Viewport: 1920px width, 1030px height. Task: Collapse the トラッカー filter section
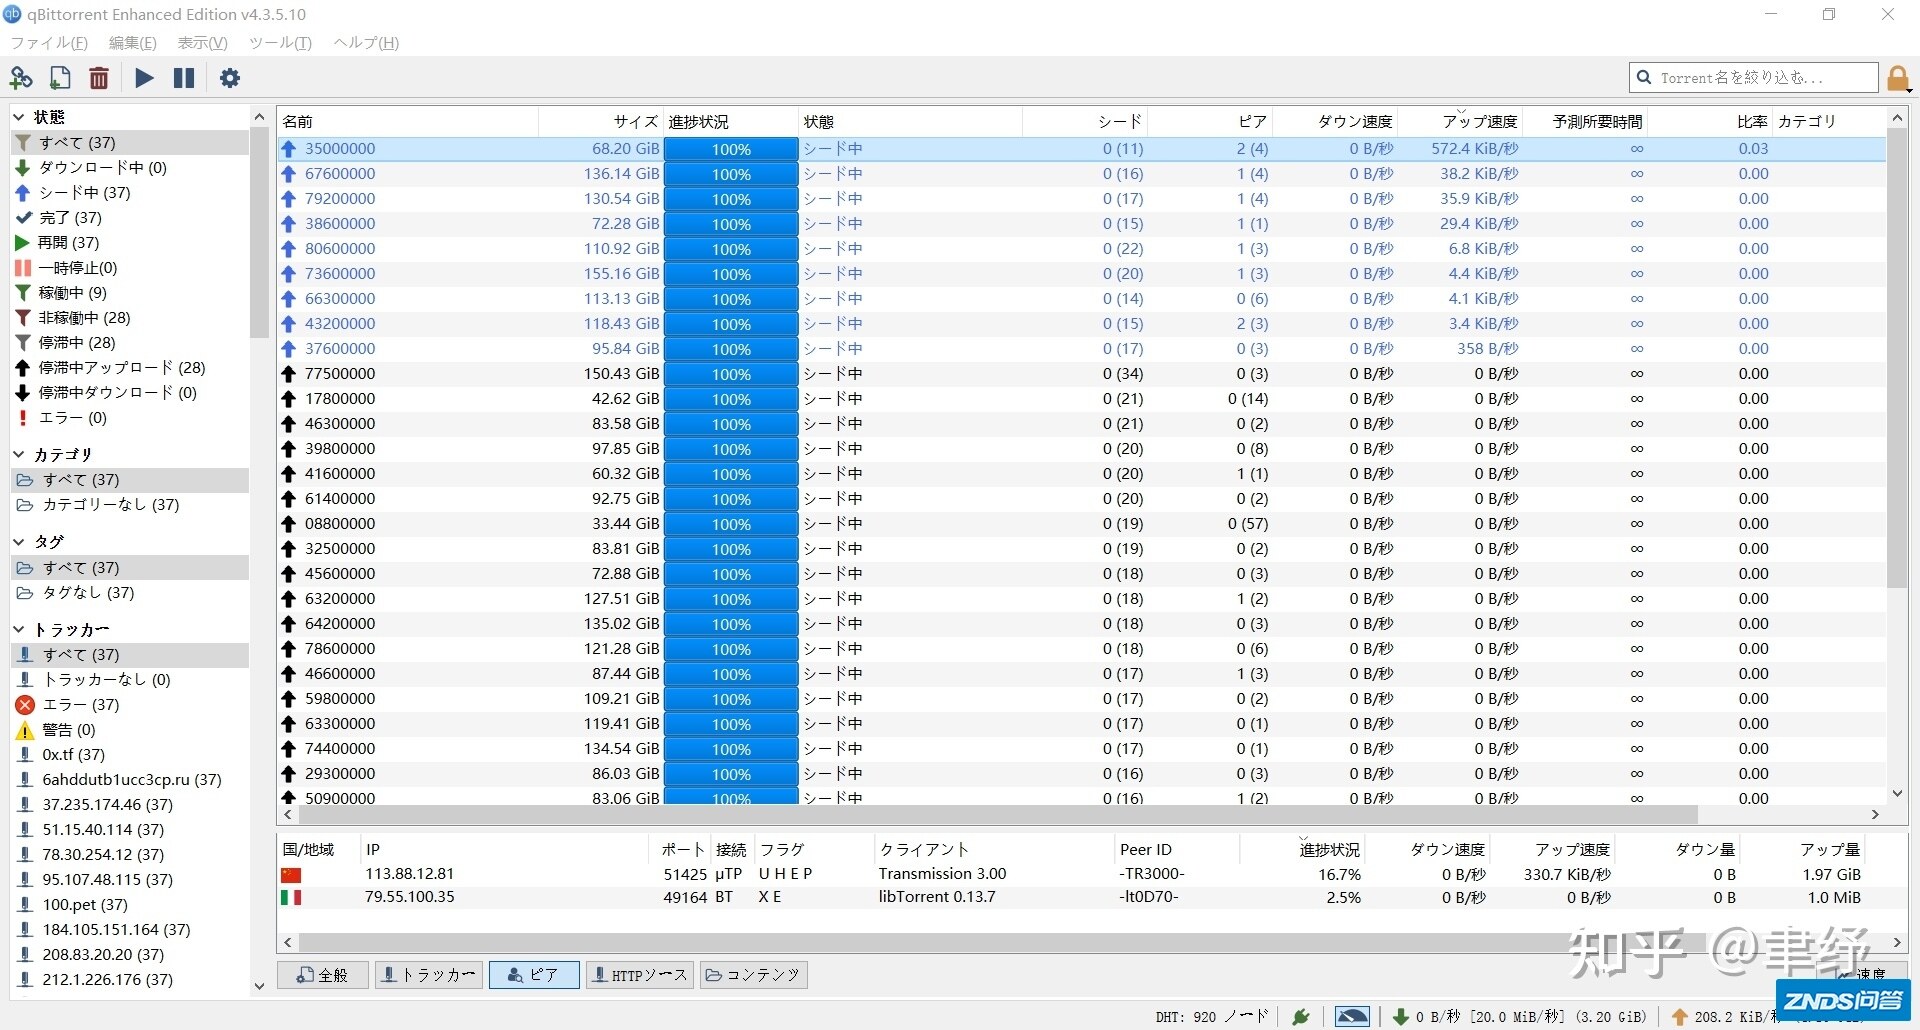[x=19, y=629]
